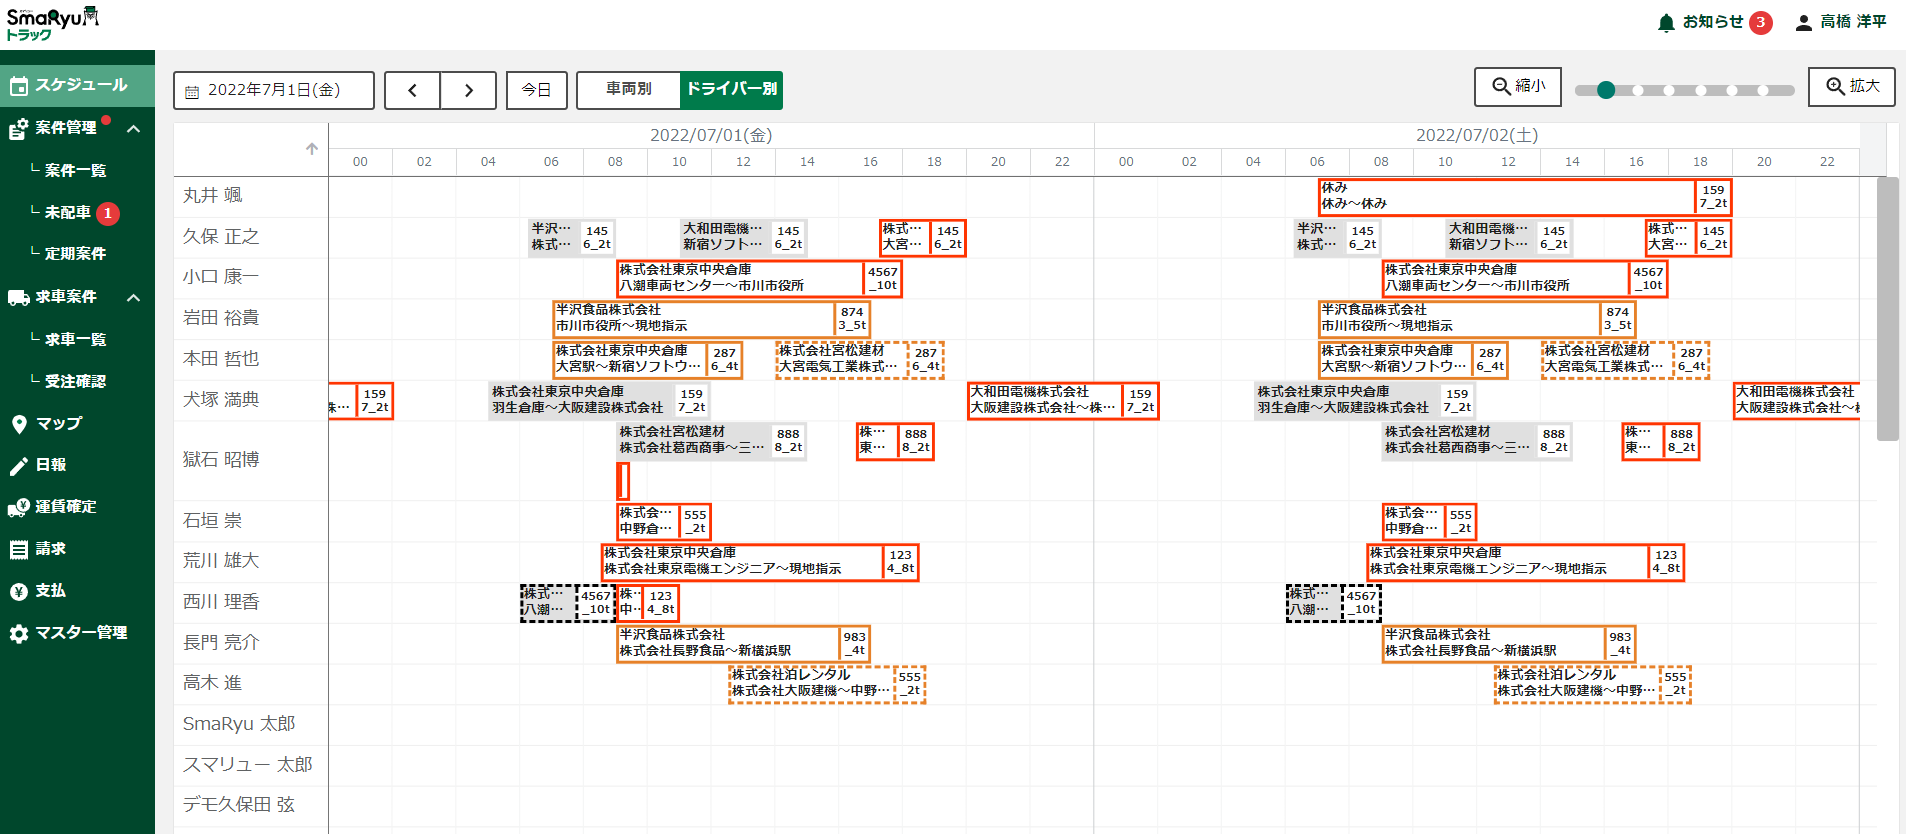
Task: Click the 運賃確定 icon
Action: 19,508
